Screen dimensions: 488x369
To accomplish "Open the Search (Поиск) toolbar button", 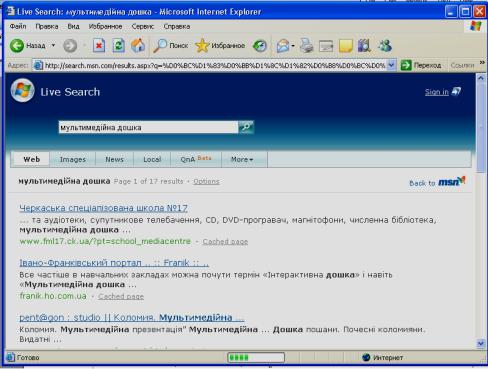I will [x=170, y=46].
